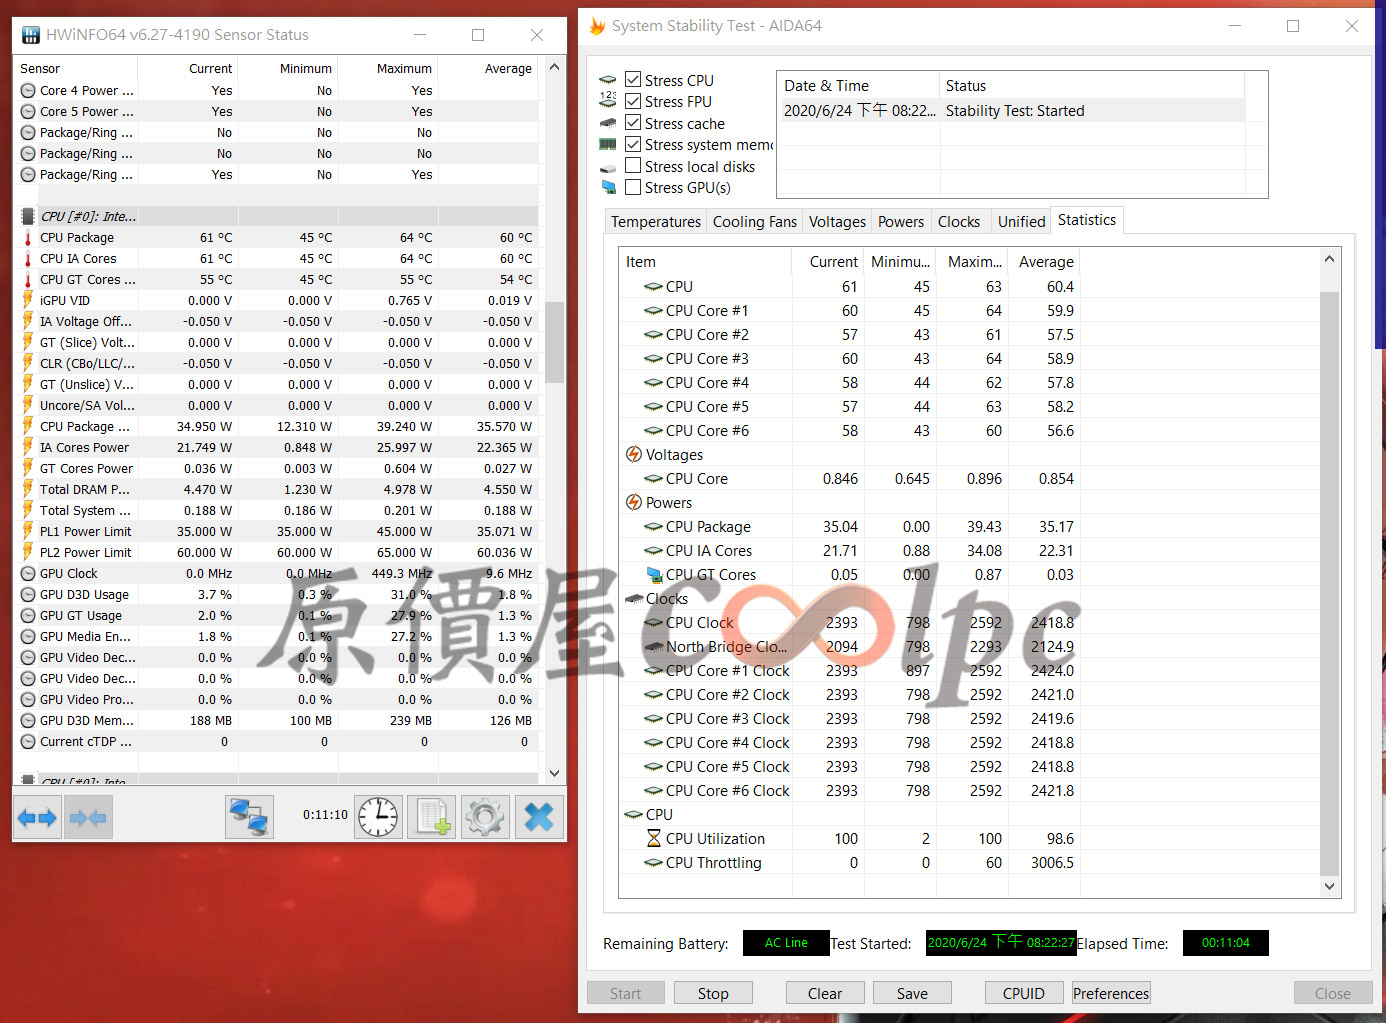Click the Stress GPU(s) monitor icon
Viewport: 1386px width, 1023px height.
coord(608,188)
